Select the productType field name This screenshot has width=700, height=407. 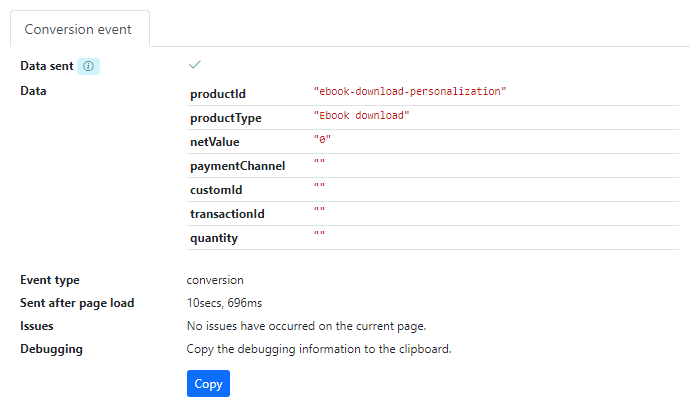(x=226, y=118)
